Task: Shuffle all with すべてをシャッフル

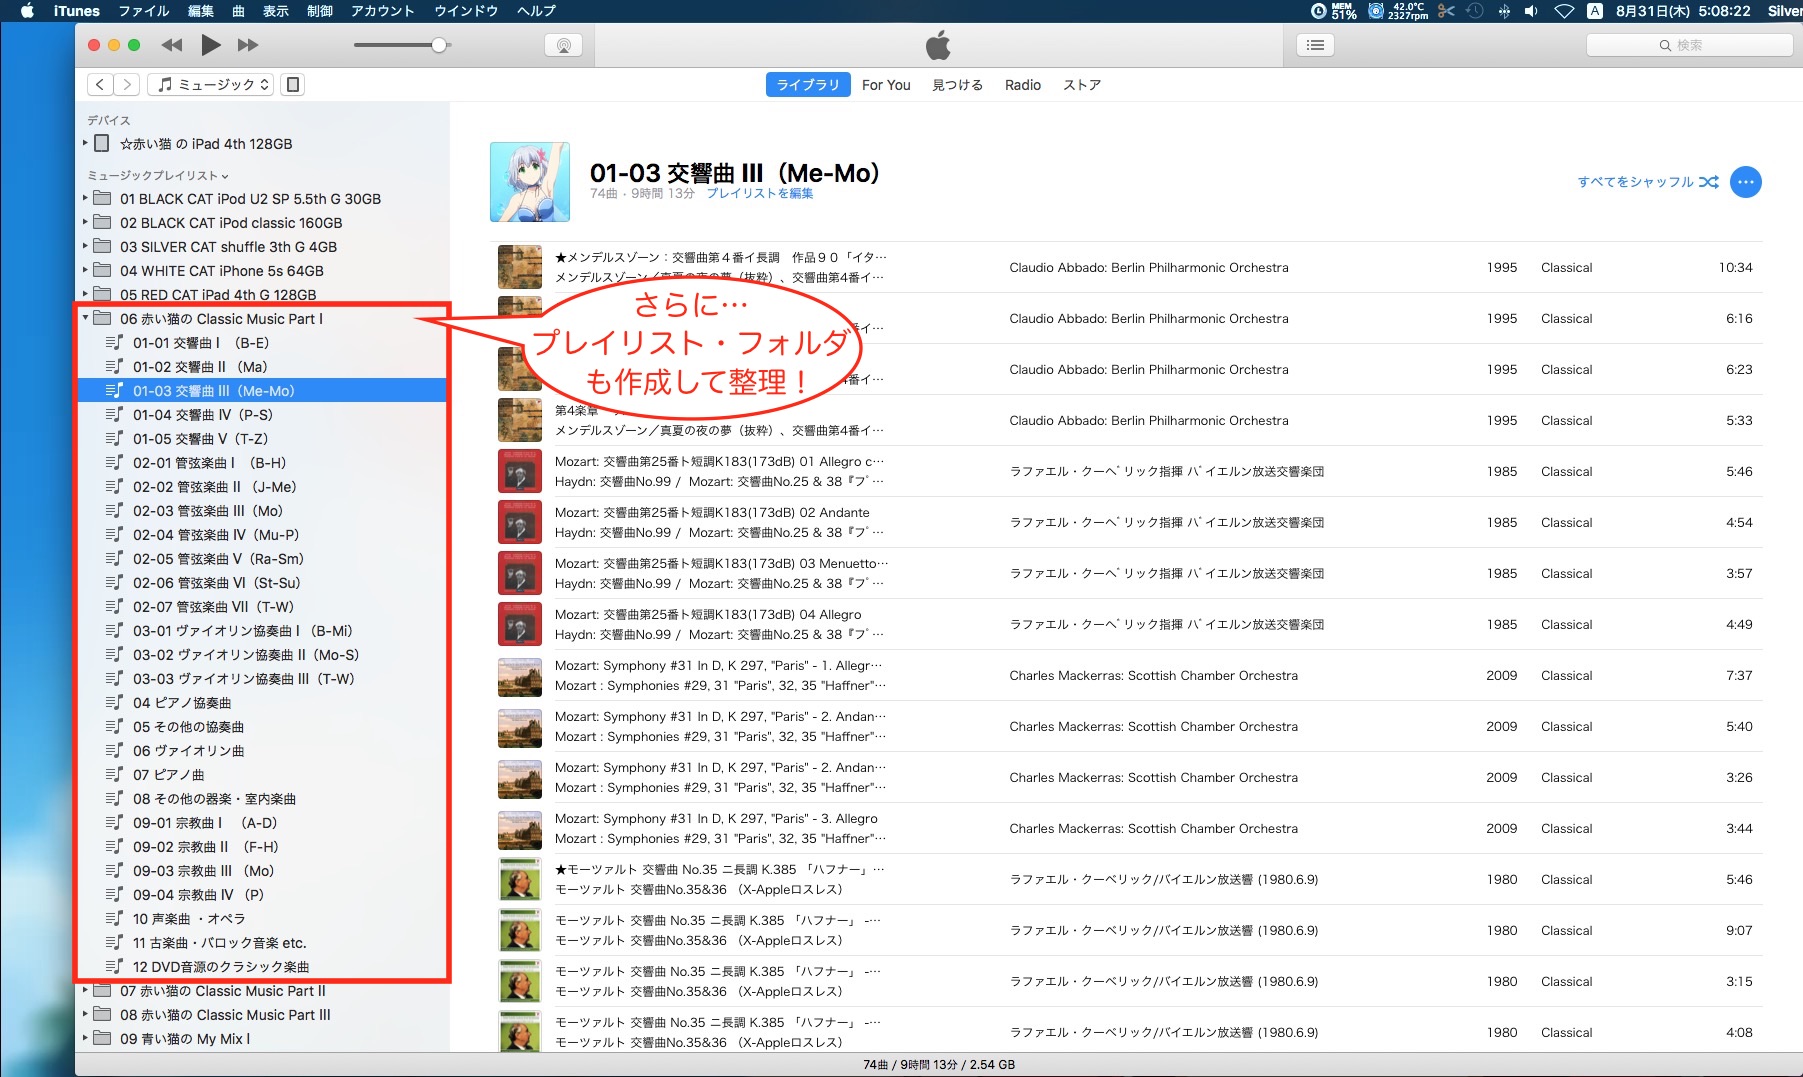Action: coord(1648,182)
